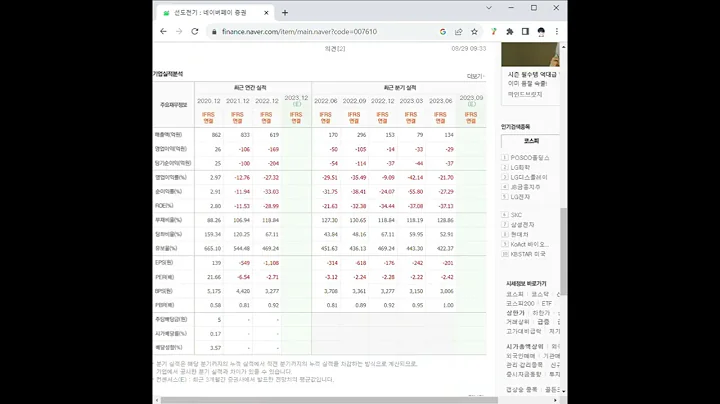Click the right arrow of the horizontal scrollbar
Image resolution: width=720 pixels, height=404 pixels.
[555, 400]
